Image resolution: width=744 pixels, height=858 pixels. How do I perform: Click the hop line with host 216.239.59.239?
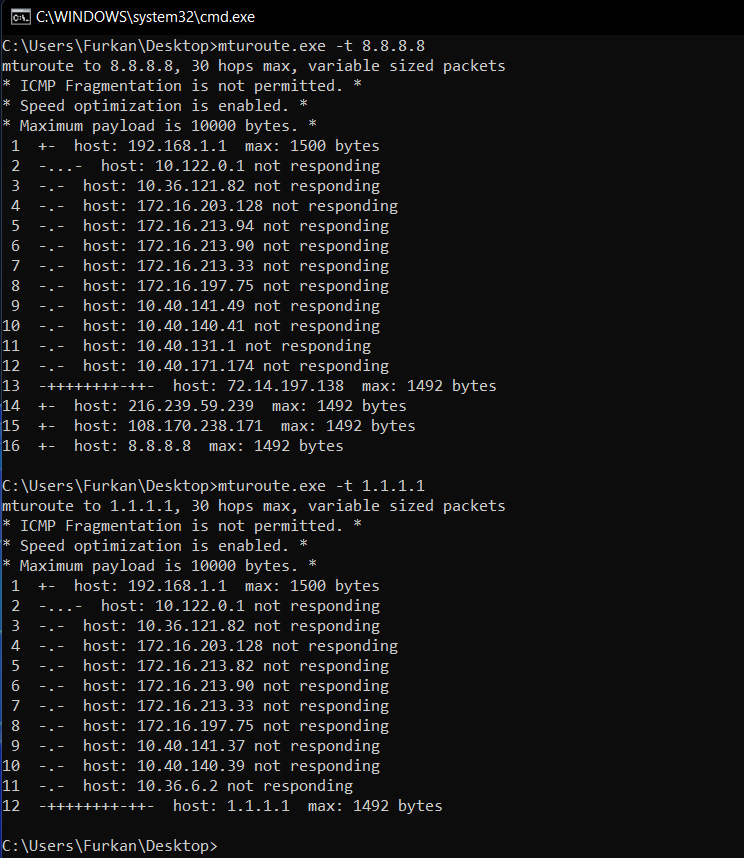coord(204,406)
